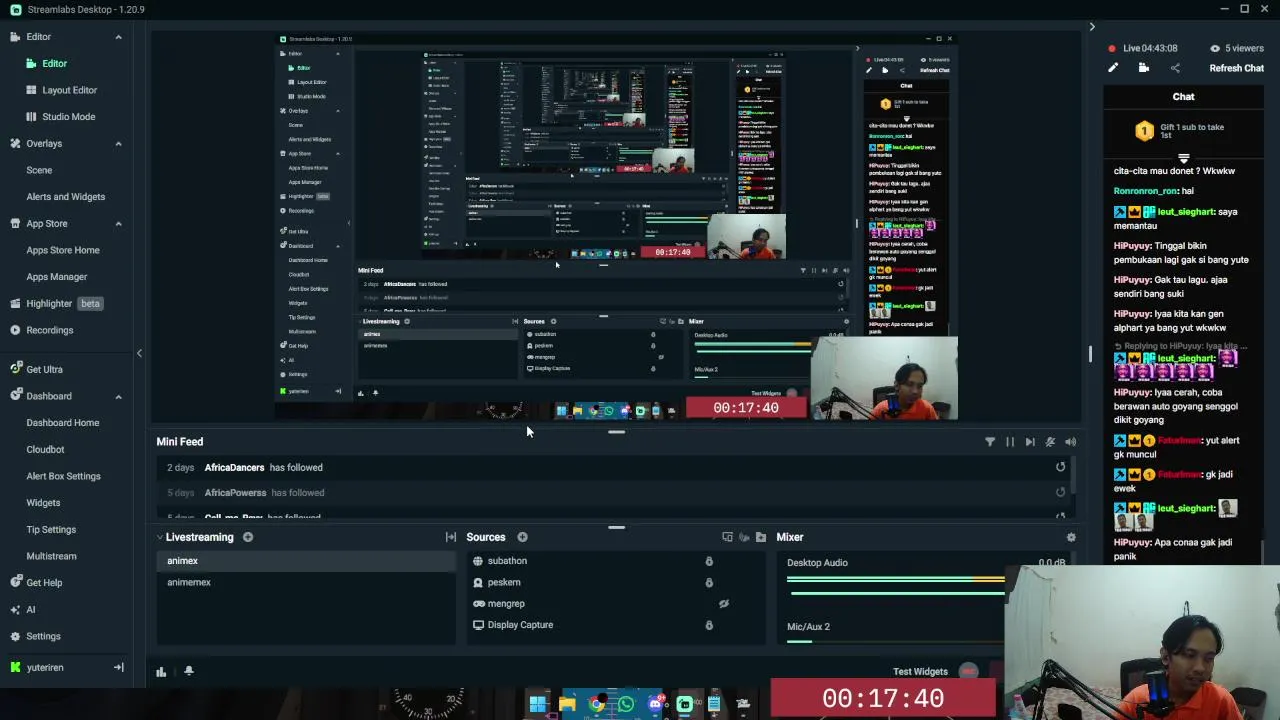Show the hidden mengrep source
The height and width of the screenshot is (720, 1280).
pos(724,604)
